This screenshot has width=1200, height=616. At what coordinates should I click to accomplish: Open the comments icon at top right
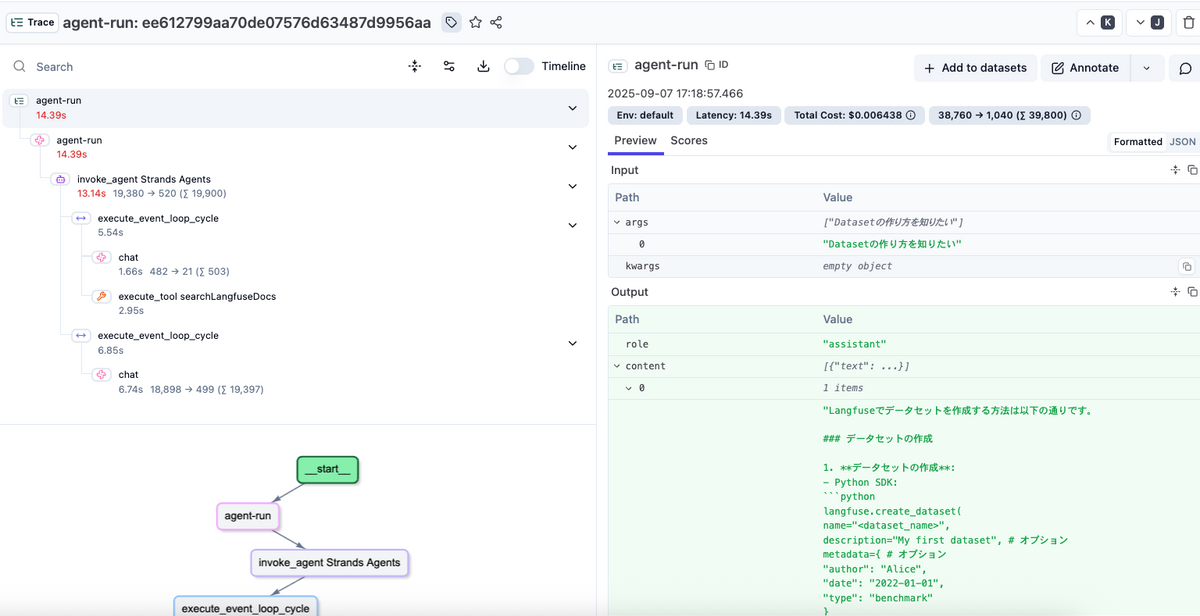(1185, 68)
